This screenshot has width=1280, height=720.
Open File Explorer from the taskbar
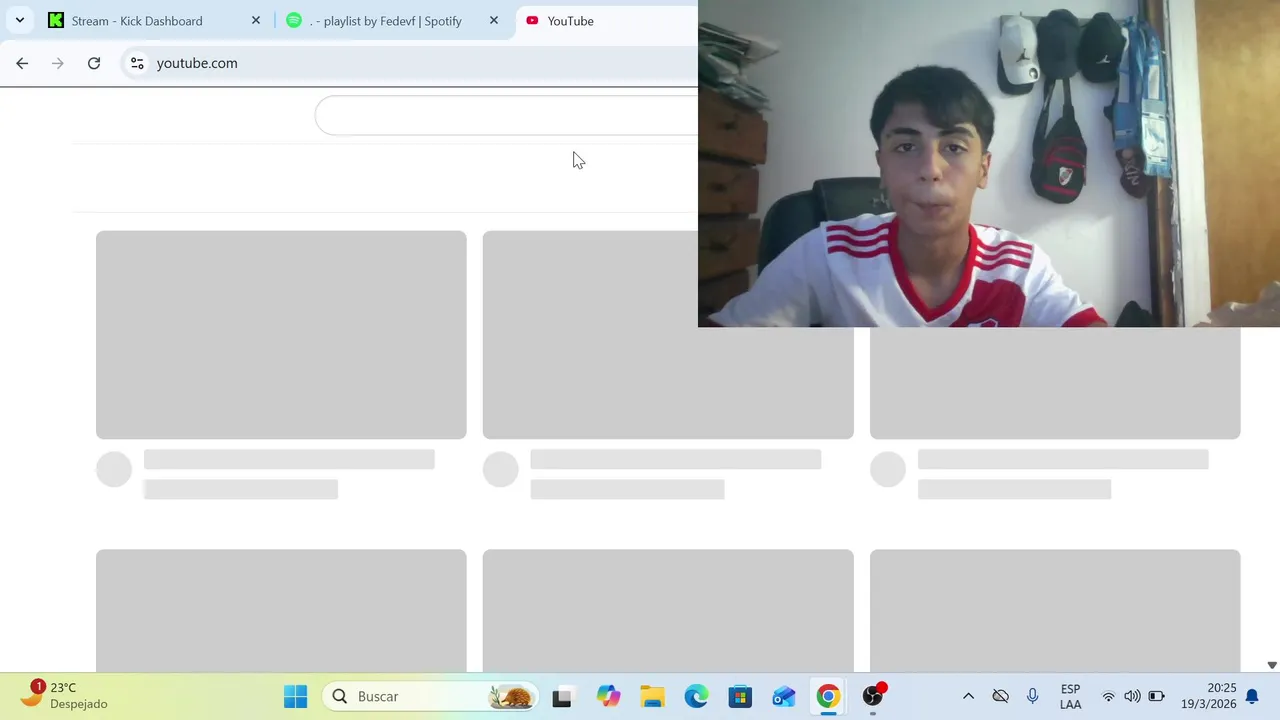tap(652, 696)
